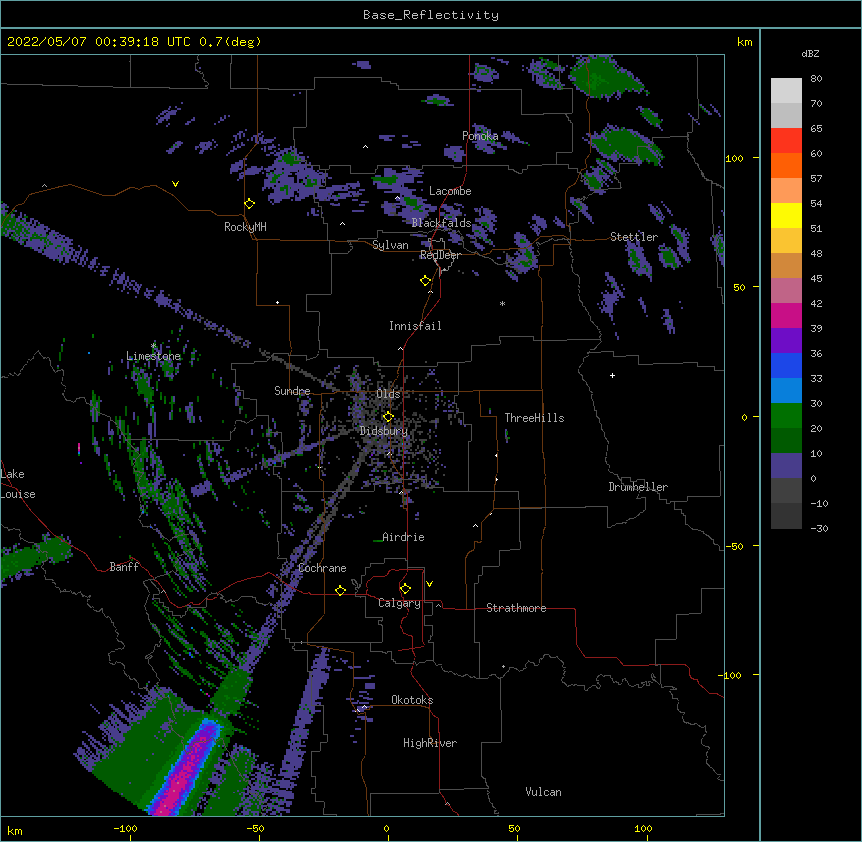Click the 80 value in dBZ legend
The width and height of the screenshot is (862, 842).
tap(816, 79)
